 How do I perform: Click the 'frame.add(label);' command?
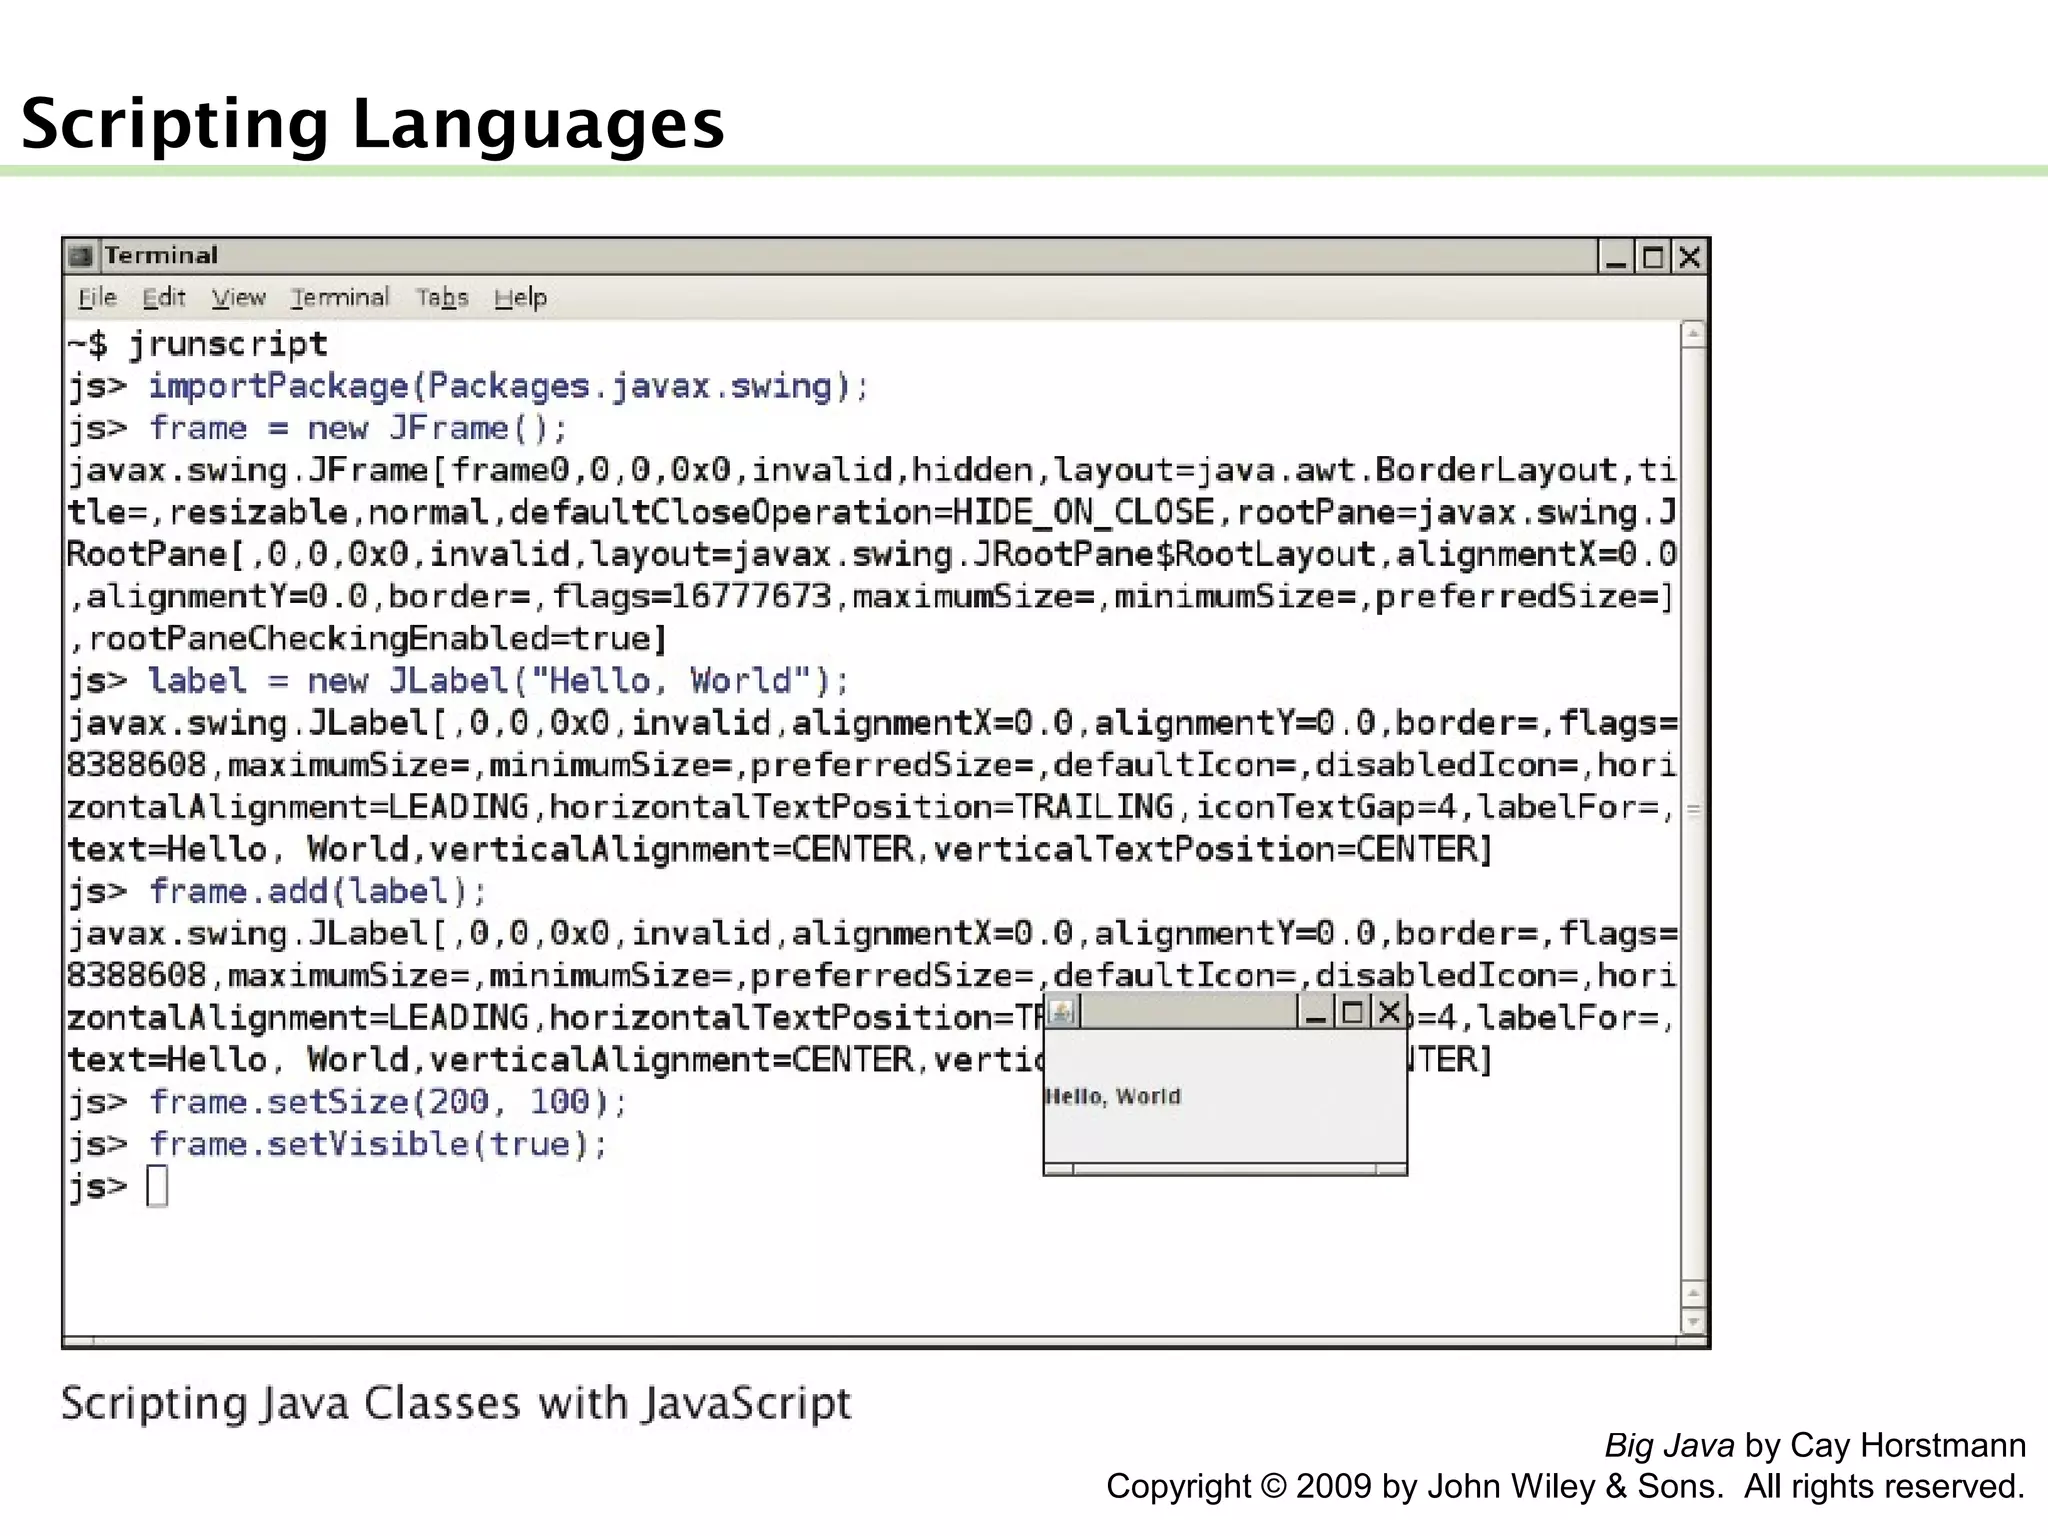point(318,891)
